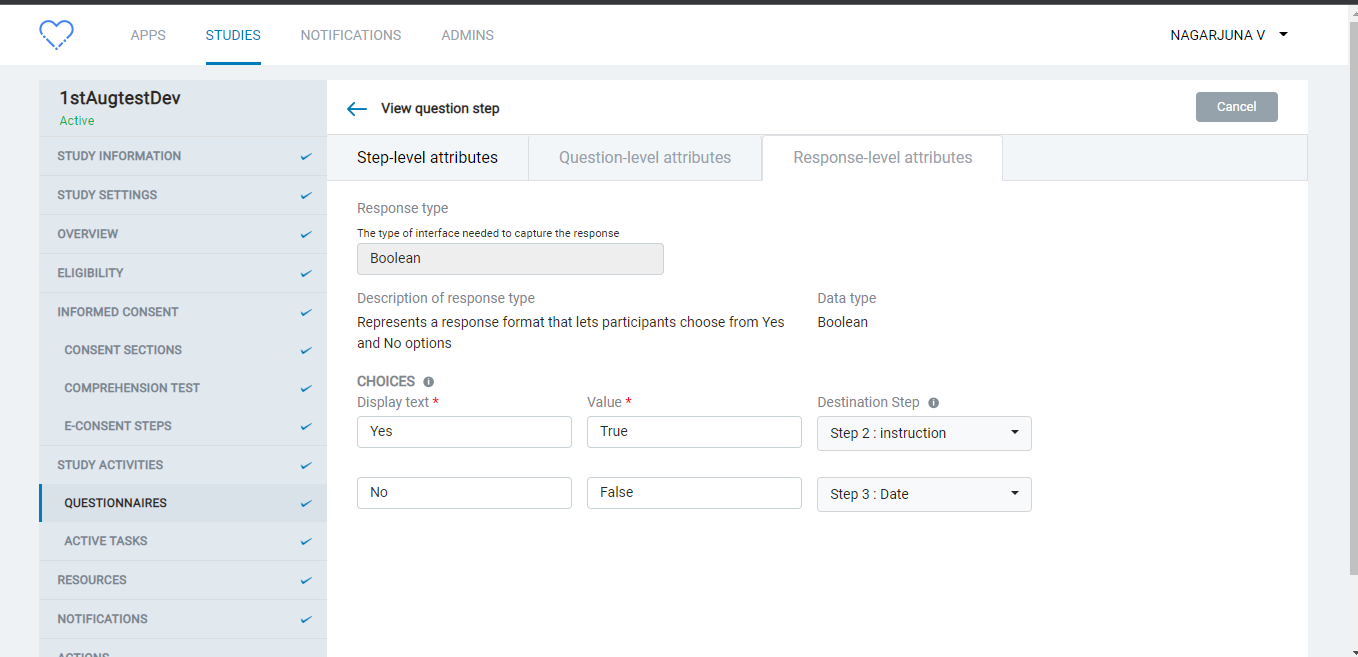Click the back arrow beside View question step
The height and width of the screenshot is (657, 1358).
[357, 109]
